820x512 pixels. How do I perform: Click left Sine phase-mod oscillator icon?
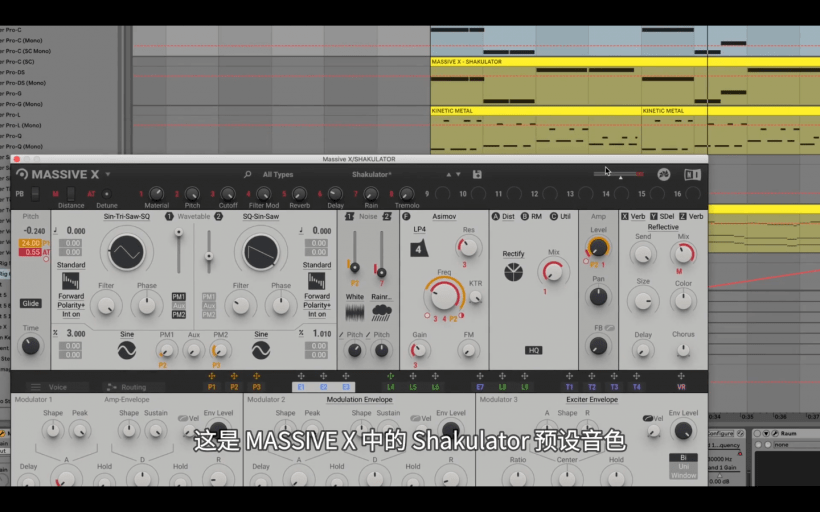127,350
